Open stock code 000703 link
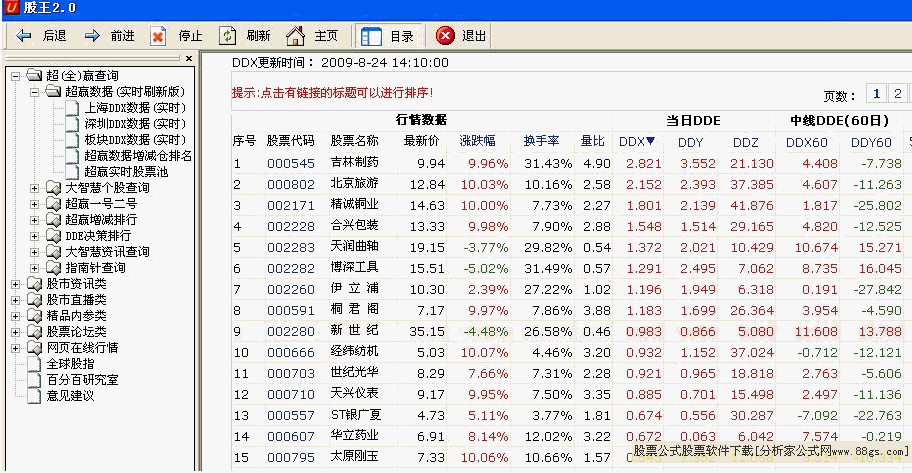This screenshot has width=912, height=473. (x=291, y=373)
